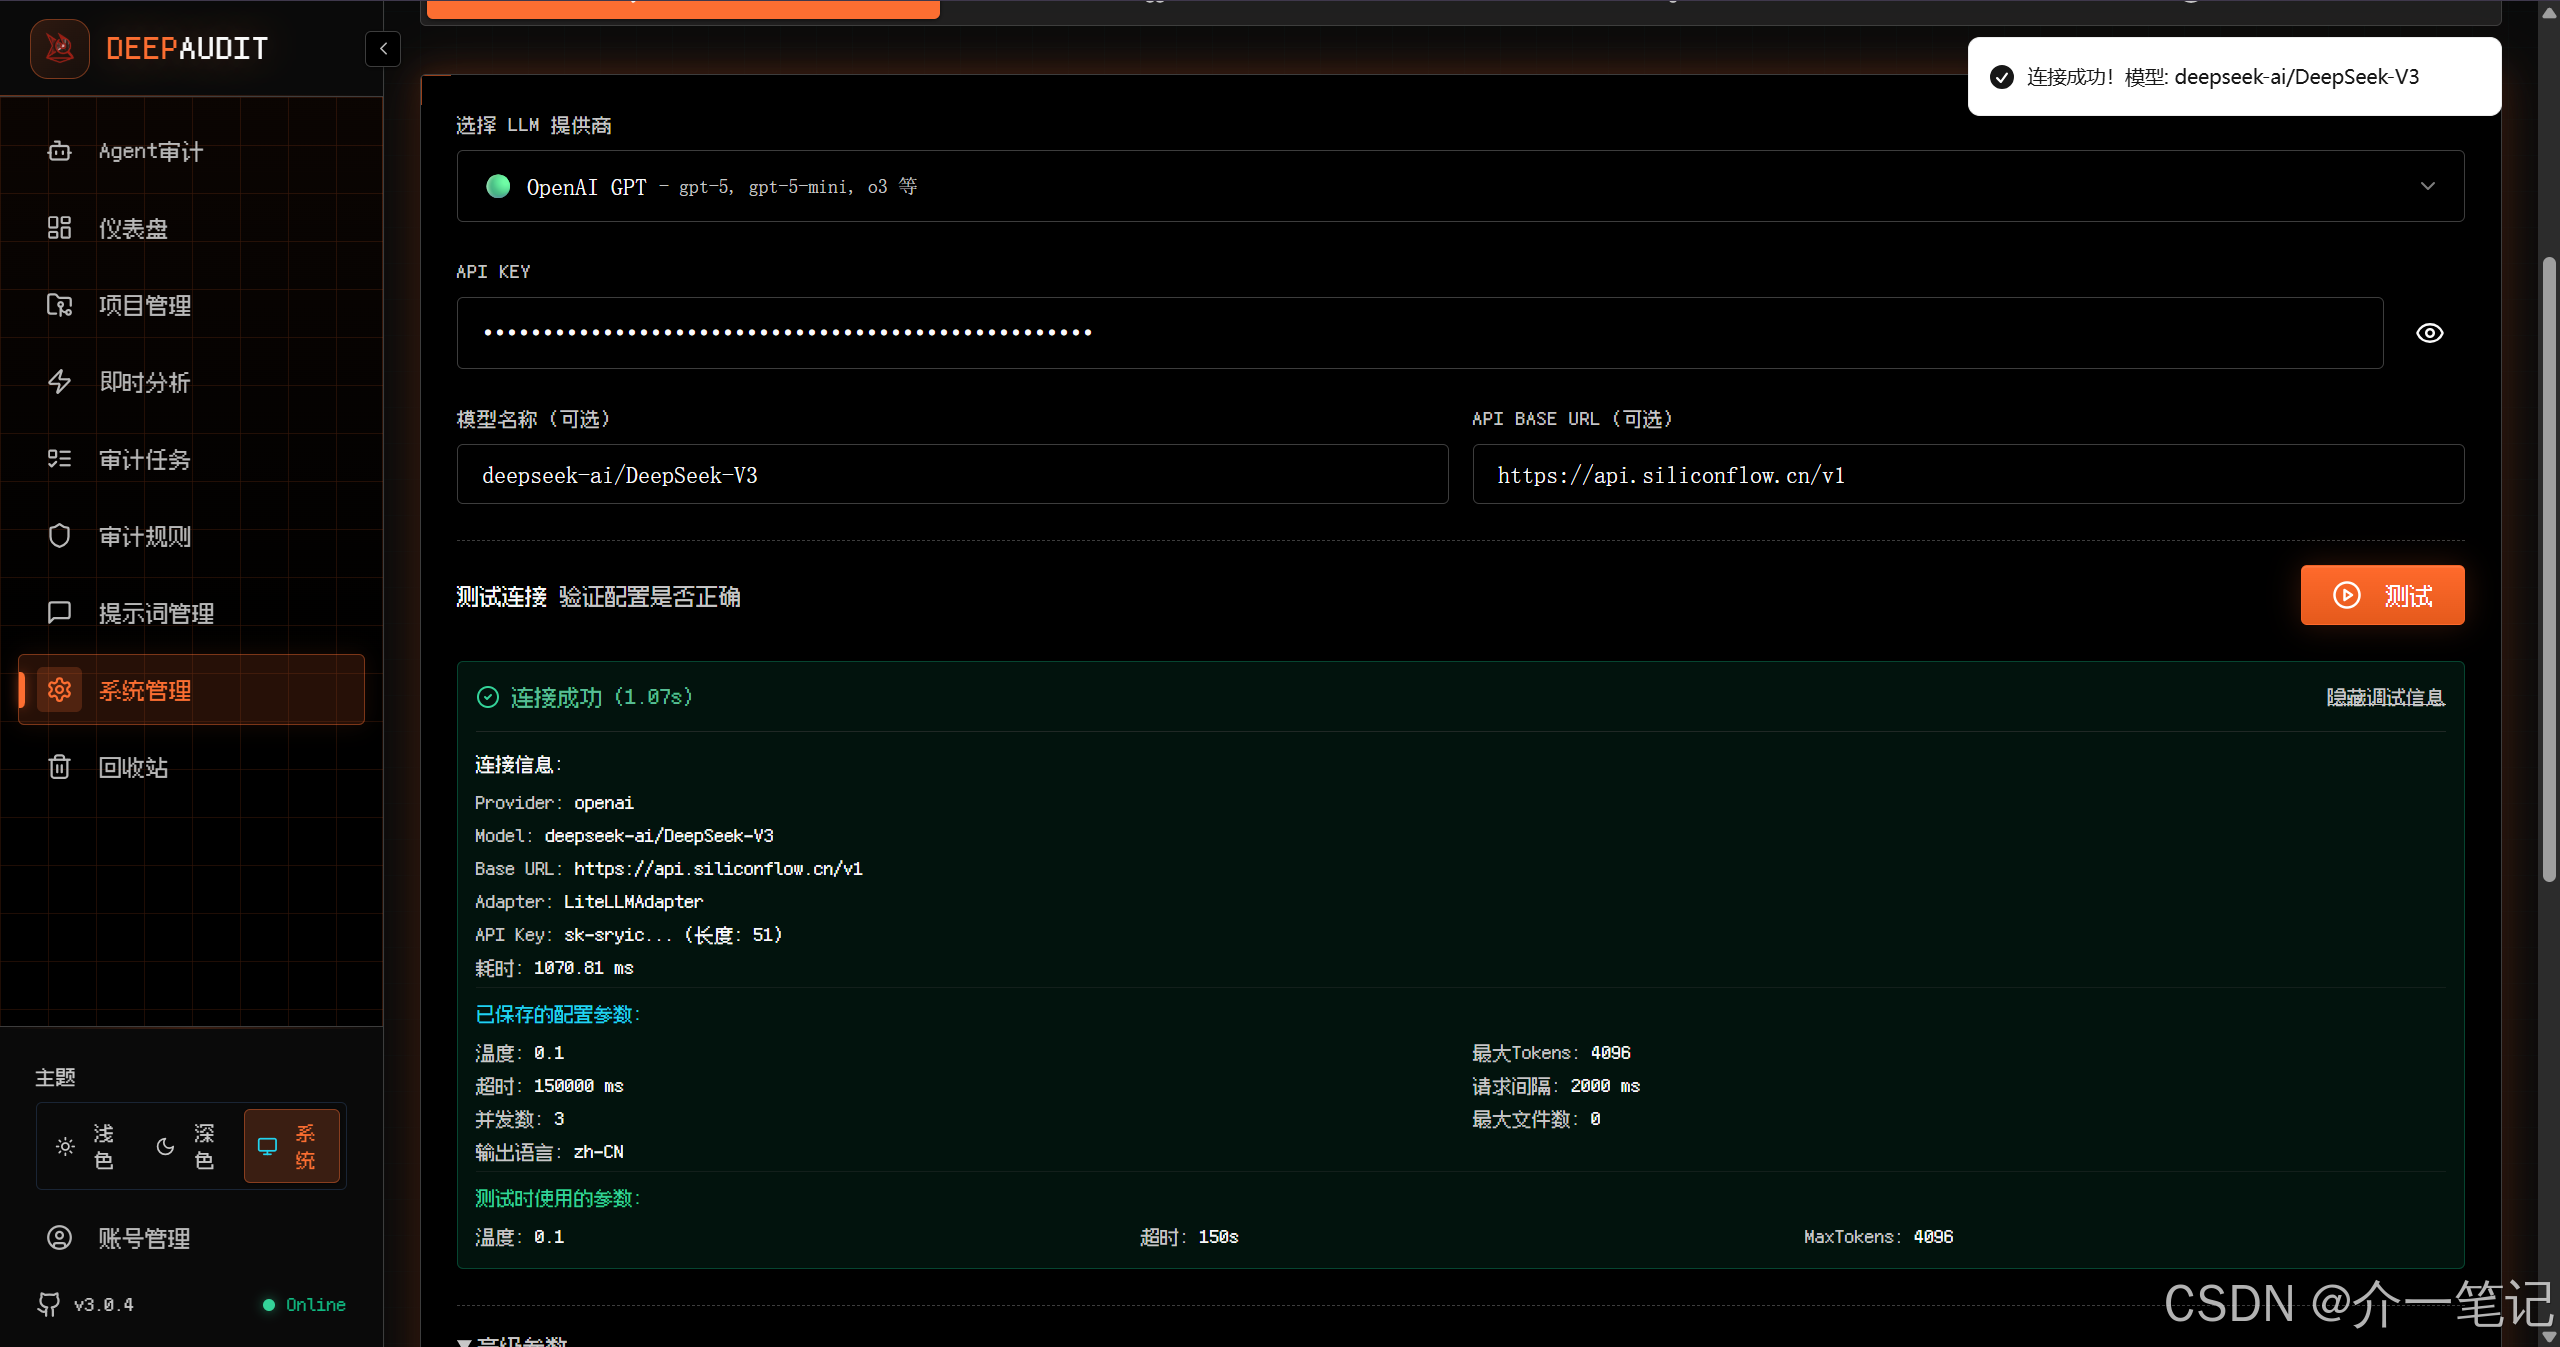The height and width of the screenshot is (1347, 2560).
Task: Click 隐藏调试信息 link
Action: [2385, 697]
